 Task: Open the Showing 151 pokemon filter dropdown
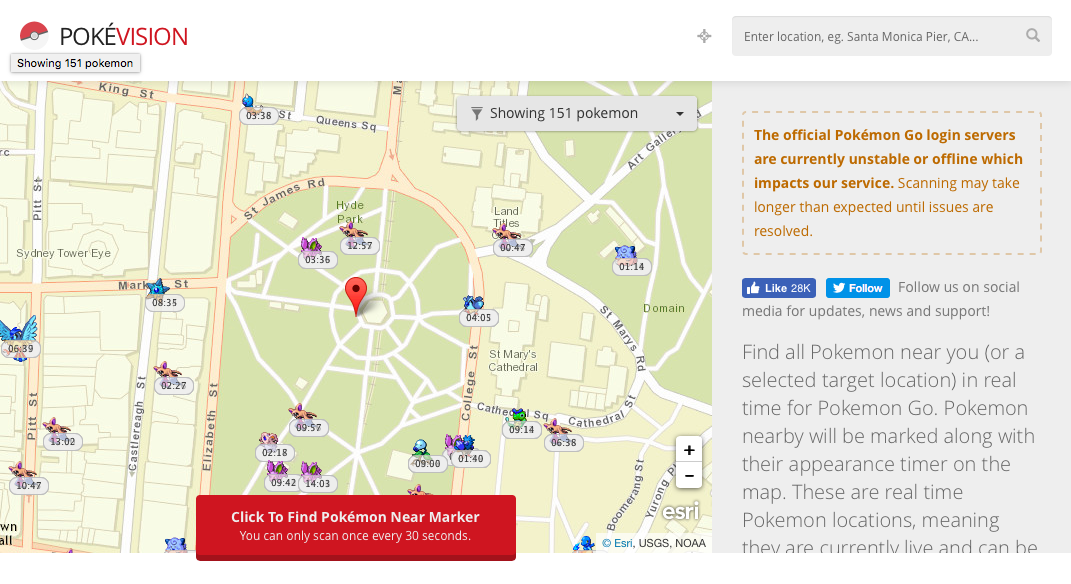coord(577,113)
